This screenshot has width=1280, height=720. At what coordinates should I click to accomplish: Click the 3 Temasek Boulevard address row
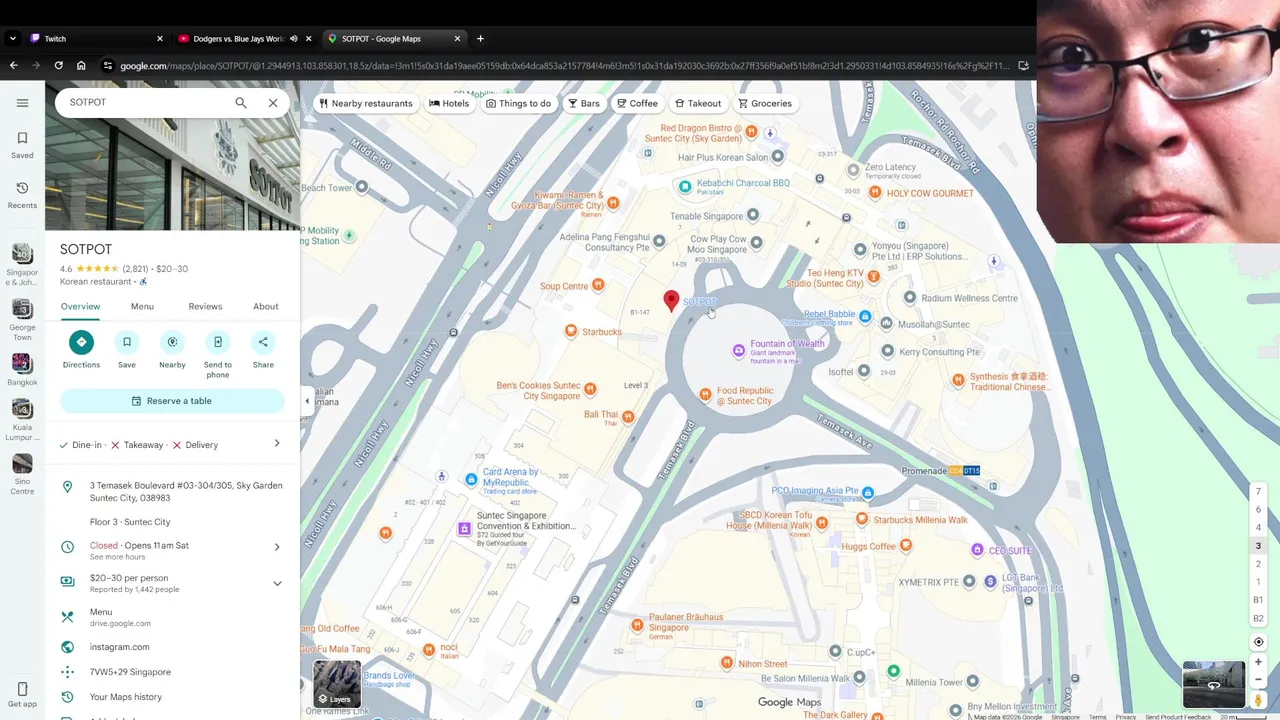click(x=172, y=491)
